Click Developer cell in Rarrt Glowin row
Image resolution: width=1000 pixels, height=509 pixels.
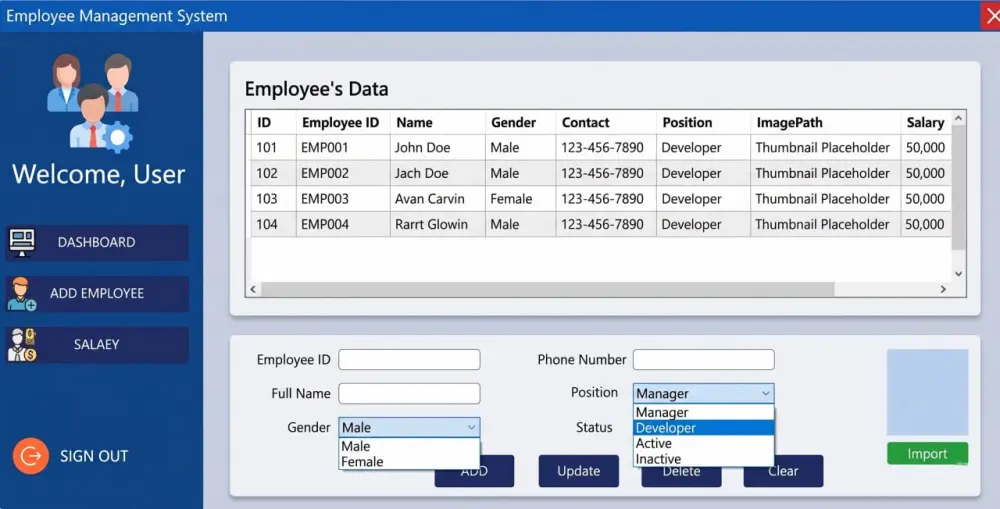click(703, 224)
